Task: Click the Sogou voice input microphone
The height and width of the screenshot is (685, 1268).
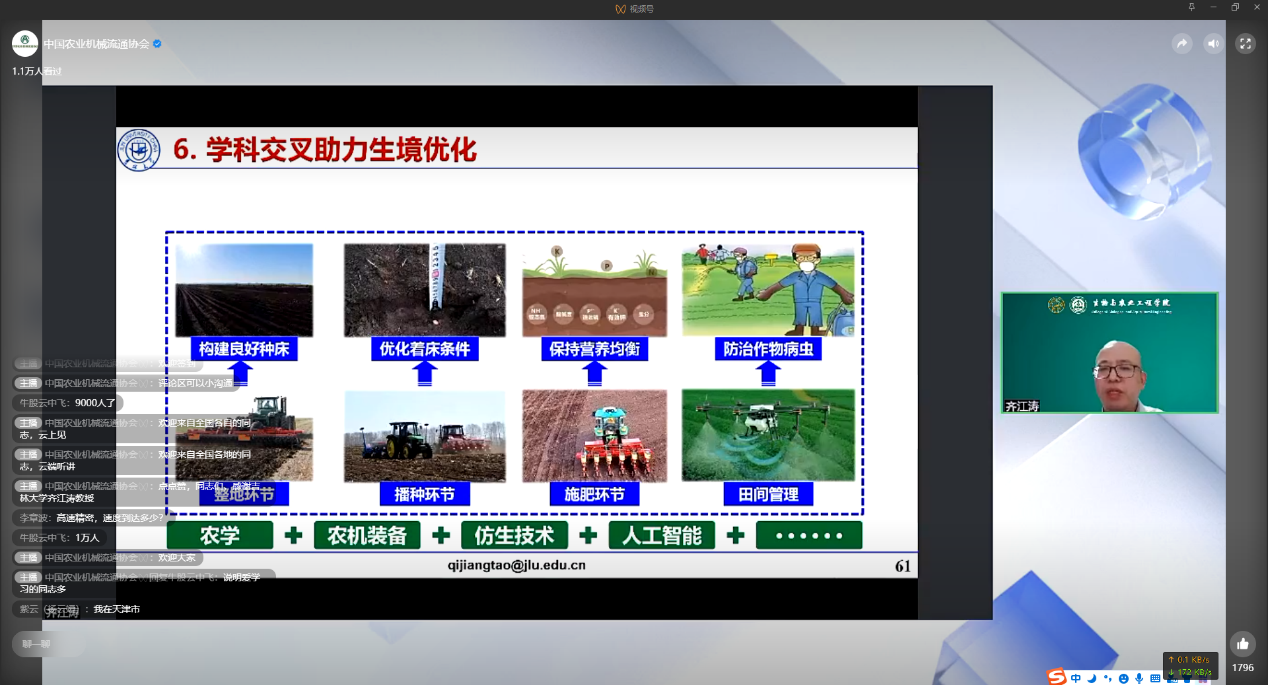Action: (x=1139, y=678)
